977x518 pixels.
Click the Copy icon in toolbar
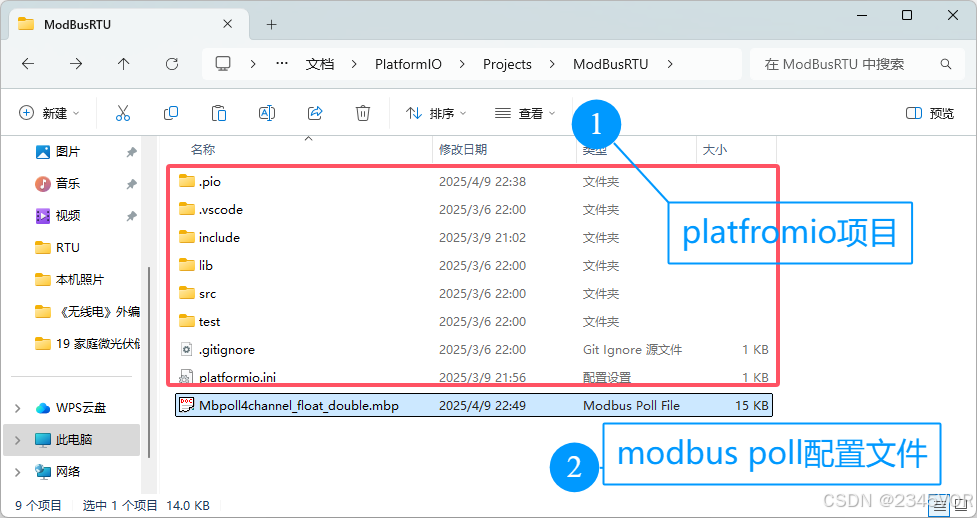coord(171,113)
